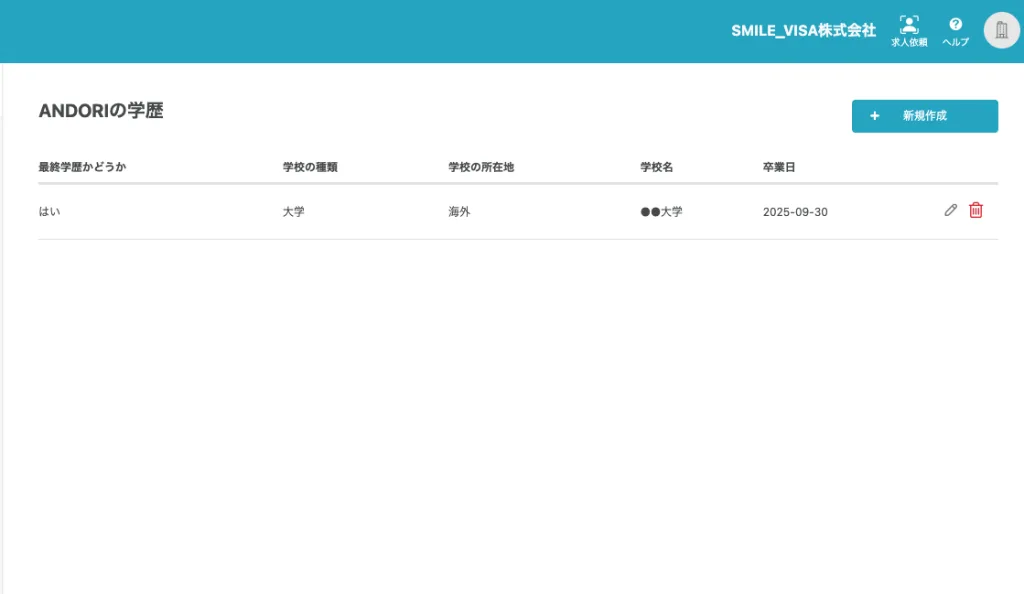Click the 2025-09-30 graduation date cell

795,212
